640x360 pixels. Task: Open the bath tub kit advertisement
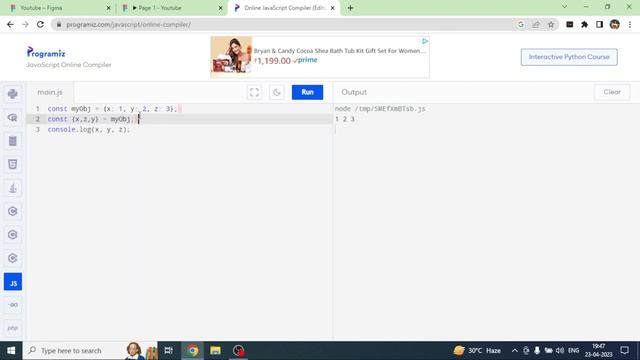[x=320, y=57]
